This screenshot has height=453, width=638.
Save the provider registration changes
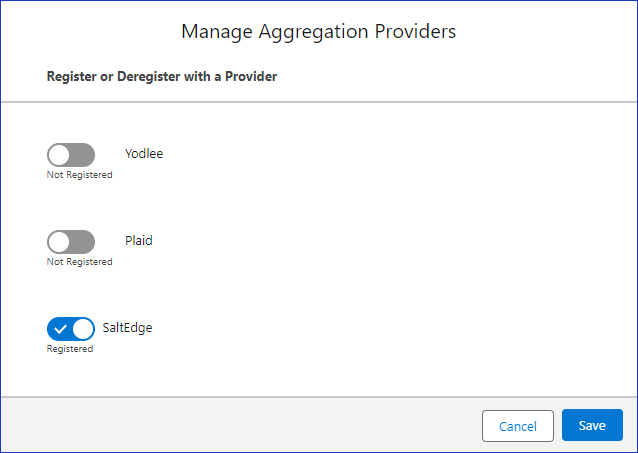tap(592, 425)
